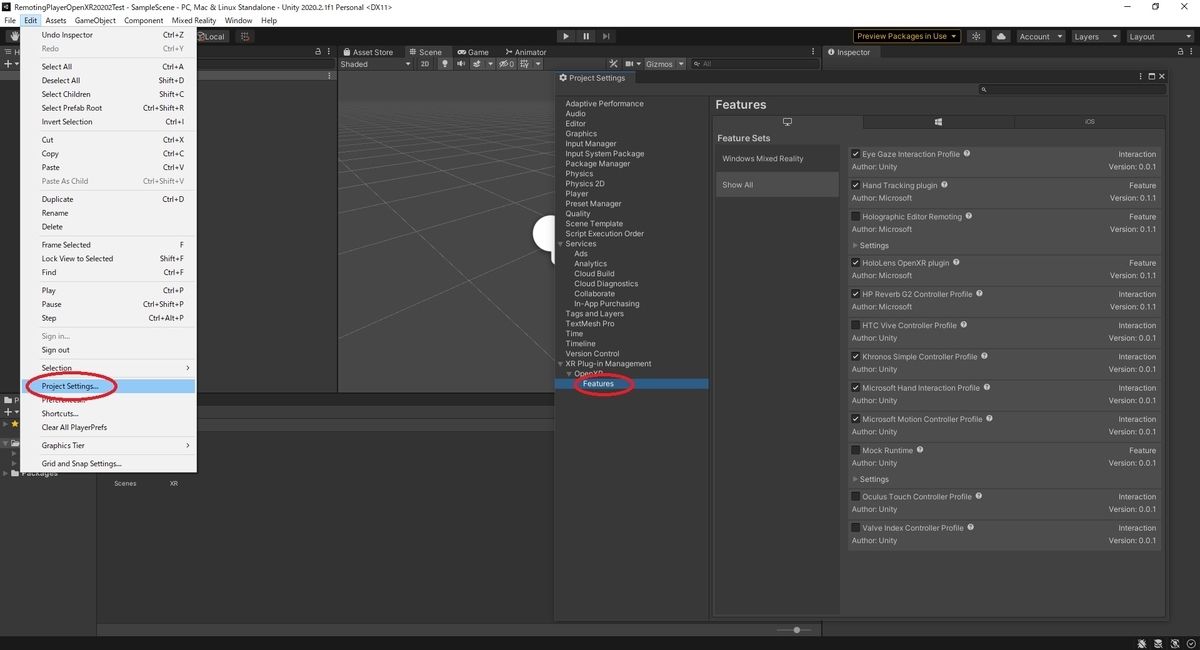The width and height of the screenshot is (1200, 650).
Task: Select Features under OpenXR in settings tree
Action: click(x=632, y=384)
